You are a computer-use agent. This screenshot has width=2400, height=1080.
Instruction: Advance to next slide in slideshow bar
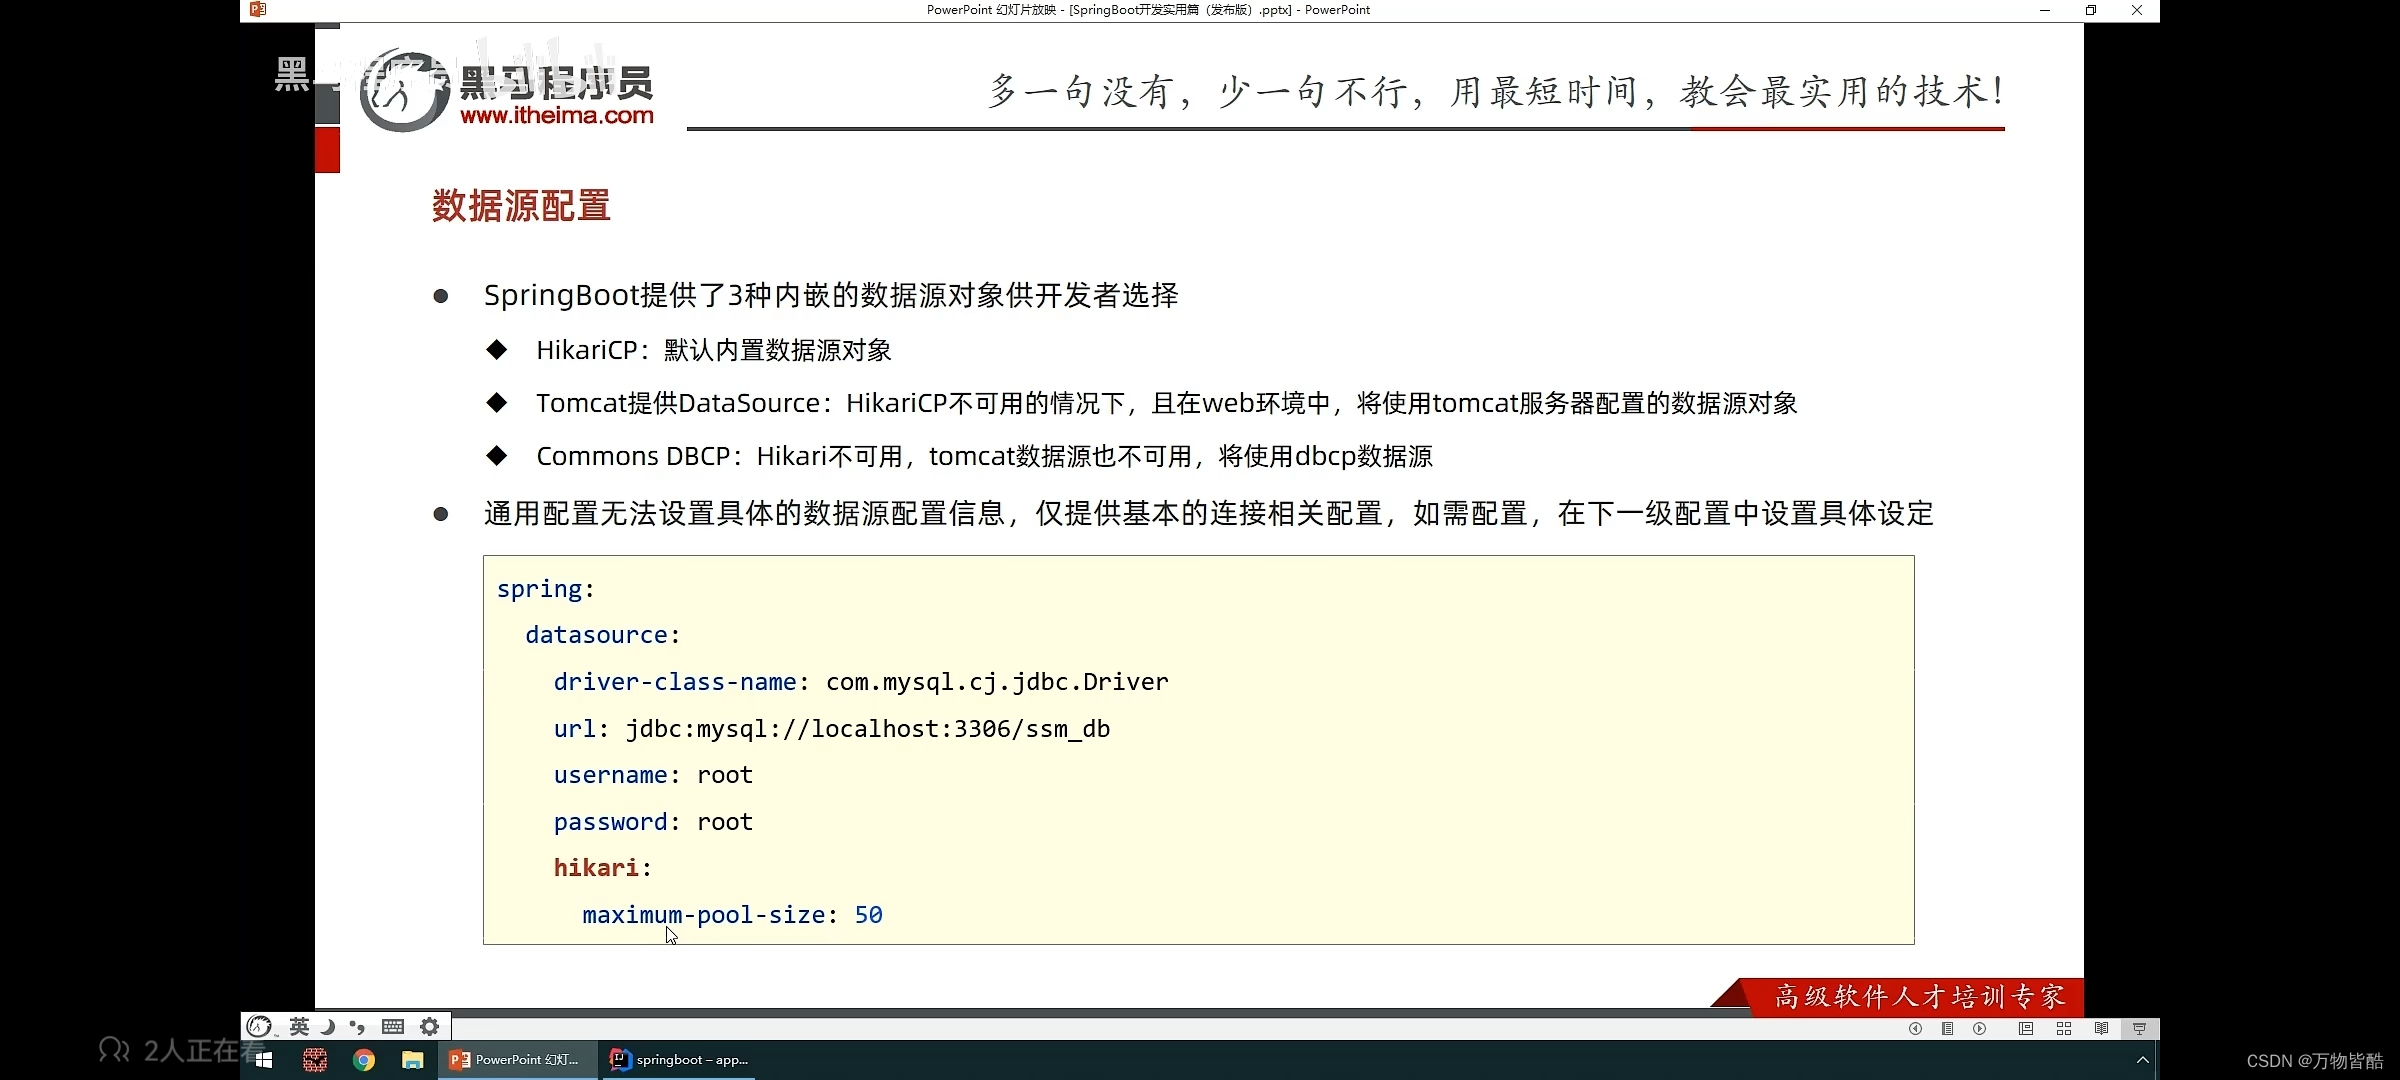1979,1028
